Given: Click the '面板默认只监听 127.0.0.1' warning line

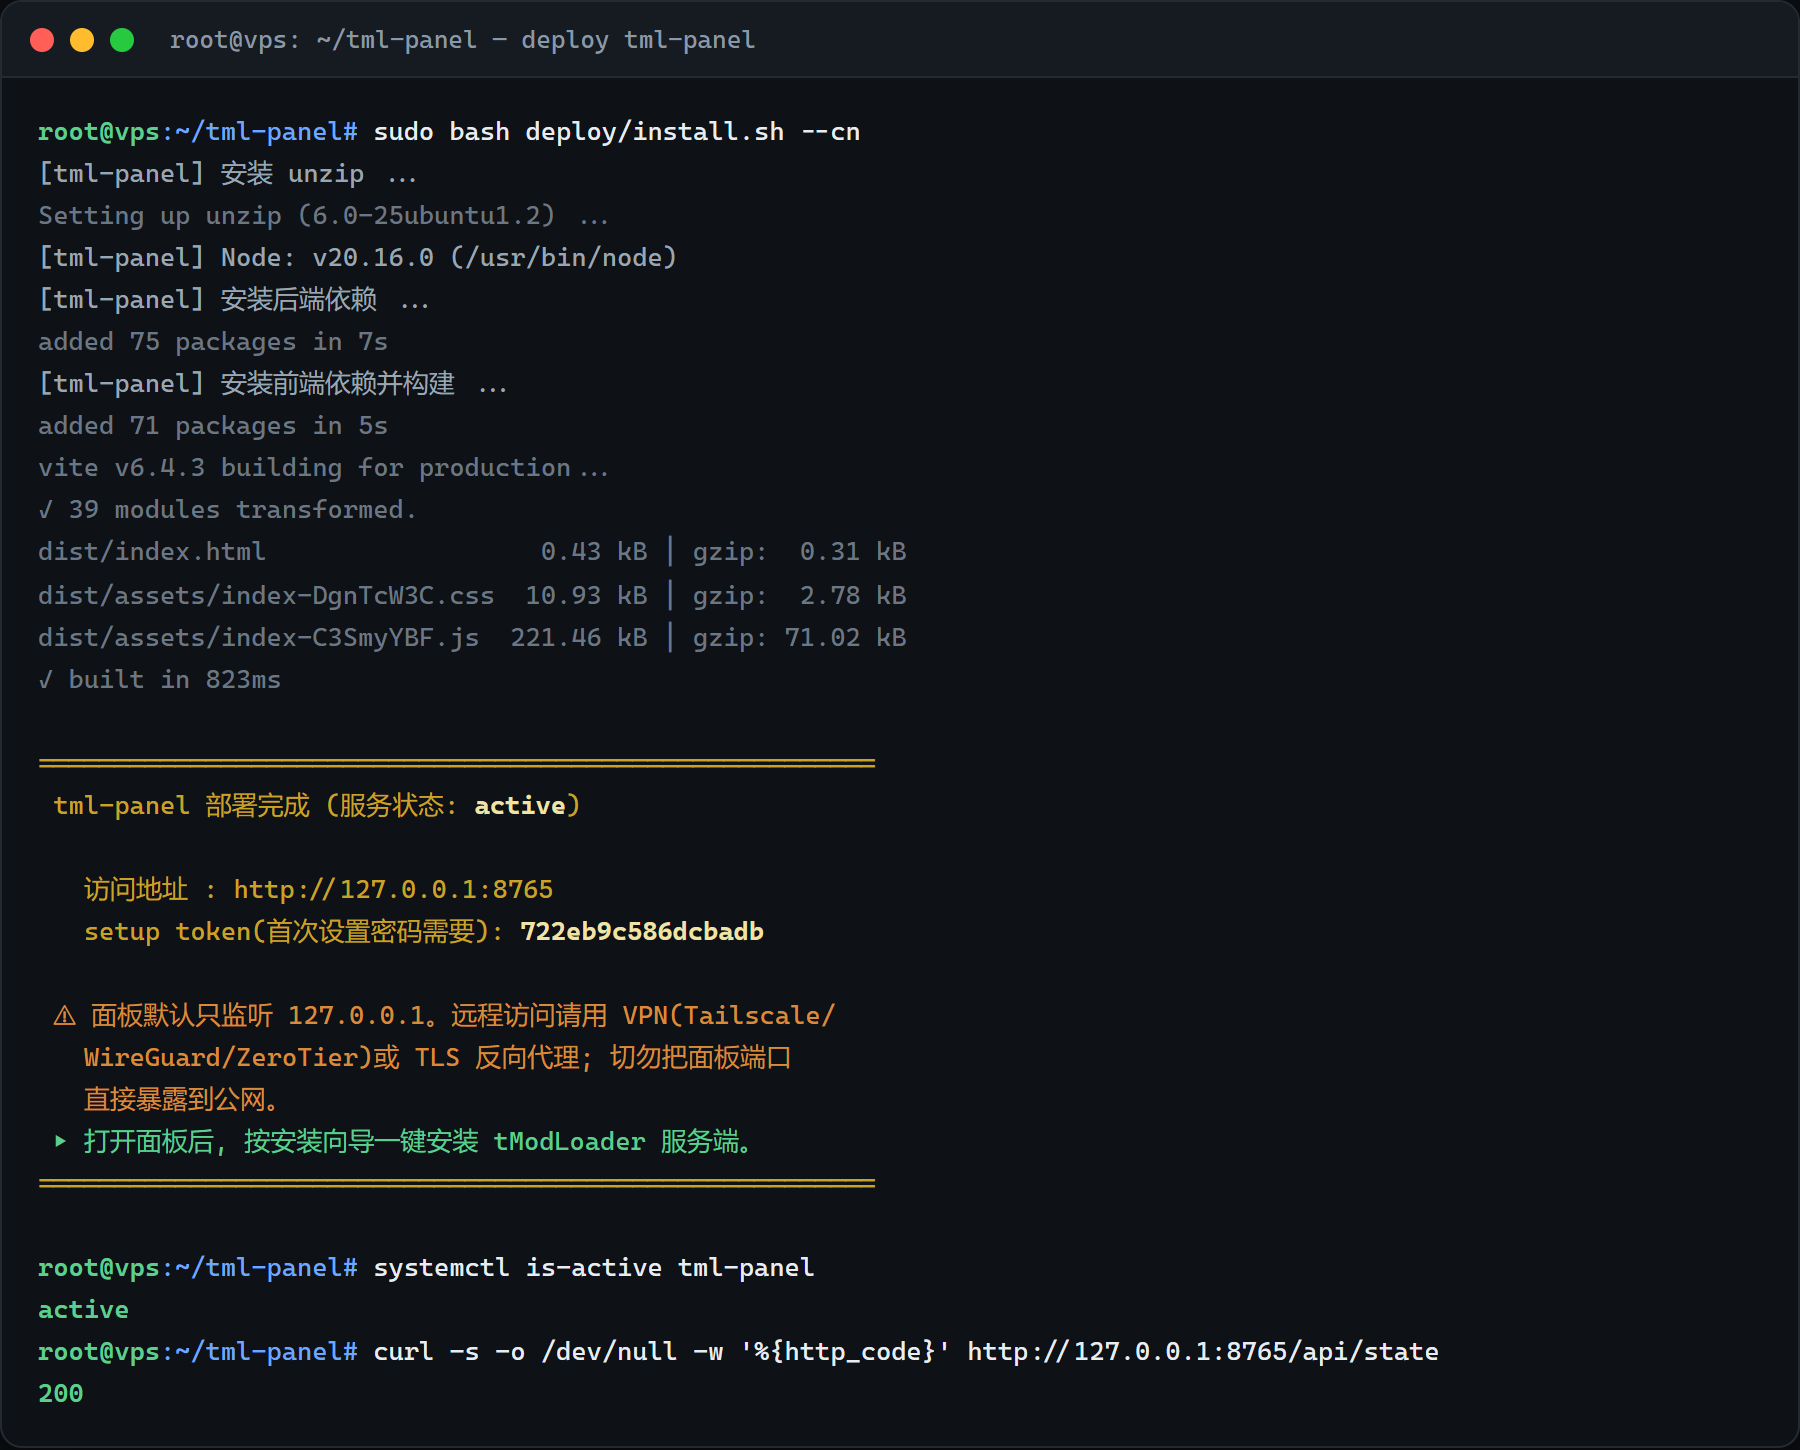Looking at the screenshot, I should 444,1016.
